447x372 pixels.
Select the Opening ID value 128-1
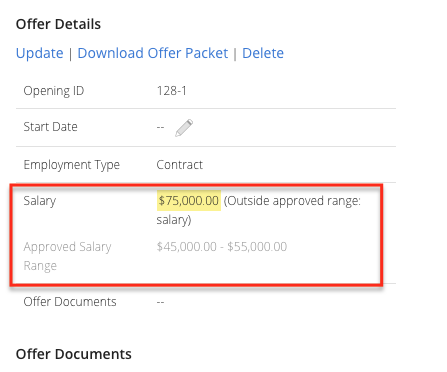171,91
